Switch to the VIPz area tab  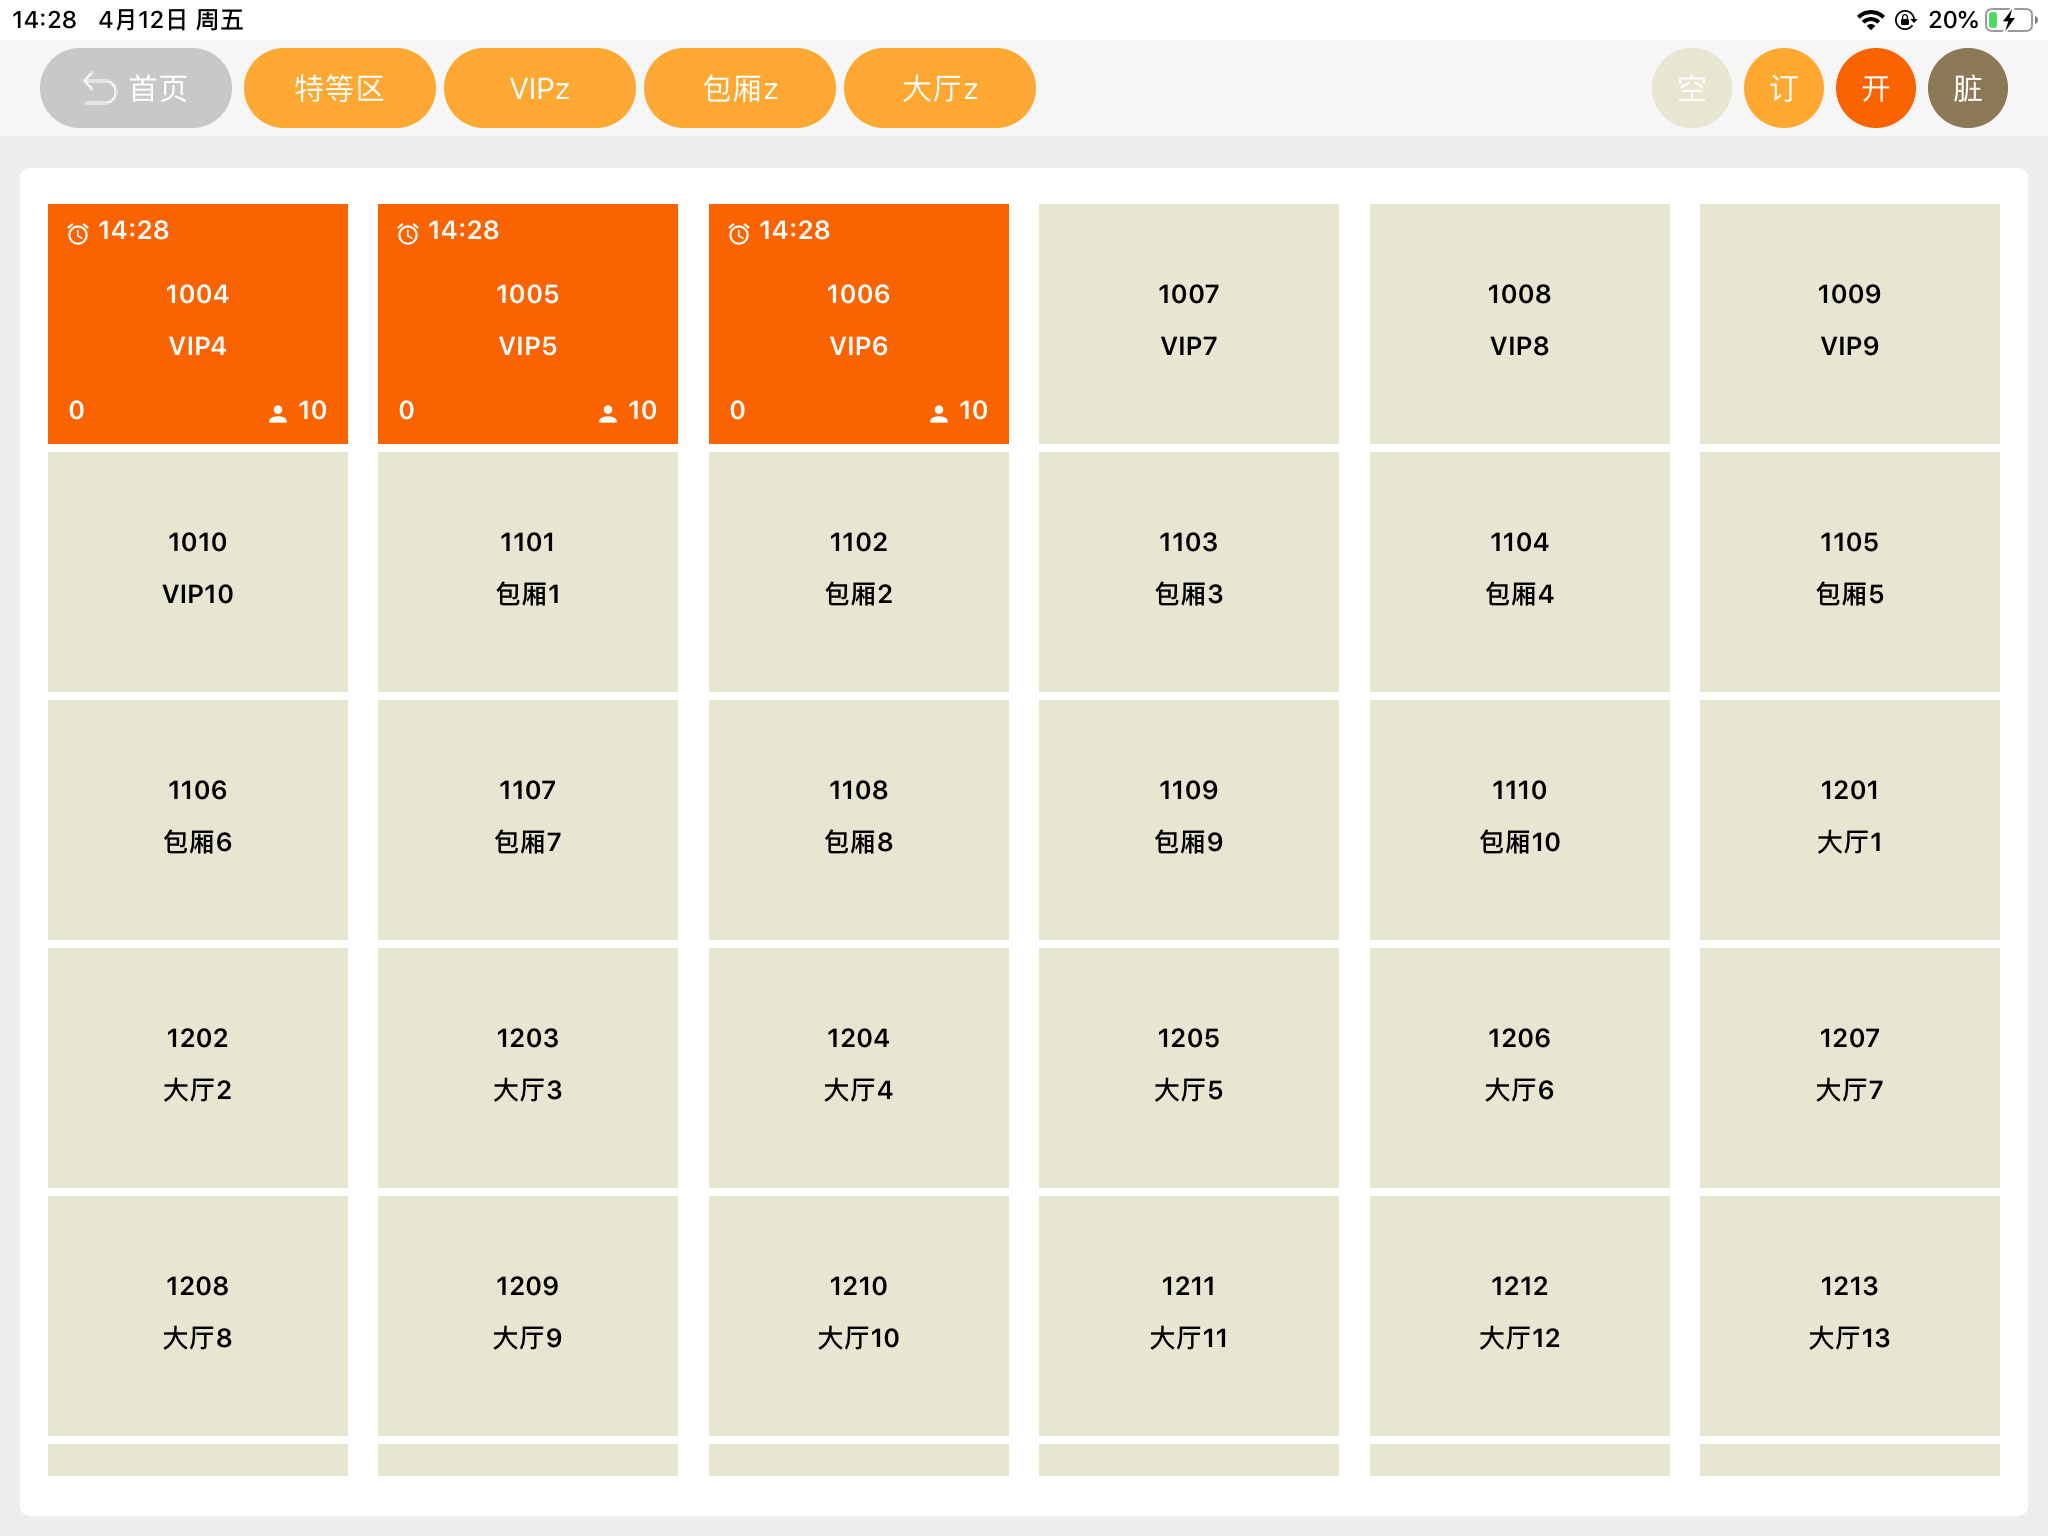pos(539,88)
